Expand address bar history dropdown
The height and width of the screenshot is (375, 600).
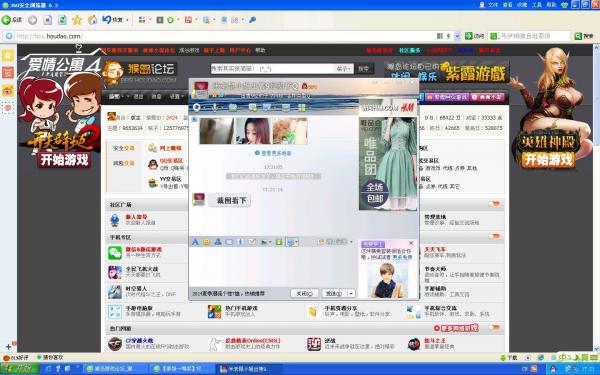[x=457, y=36]
